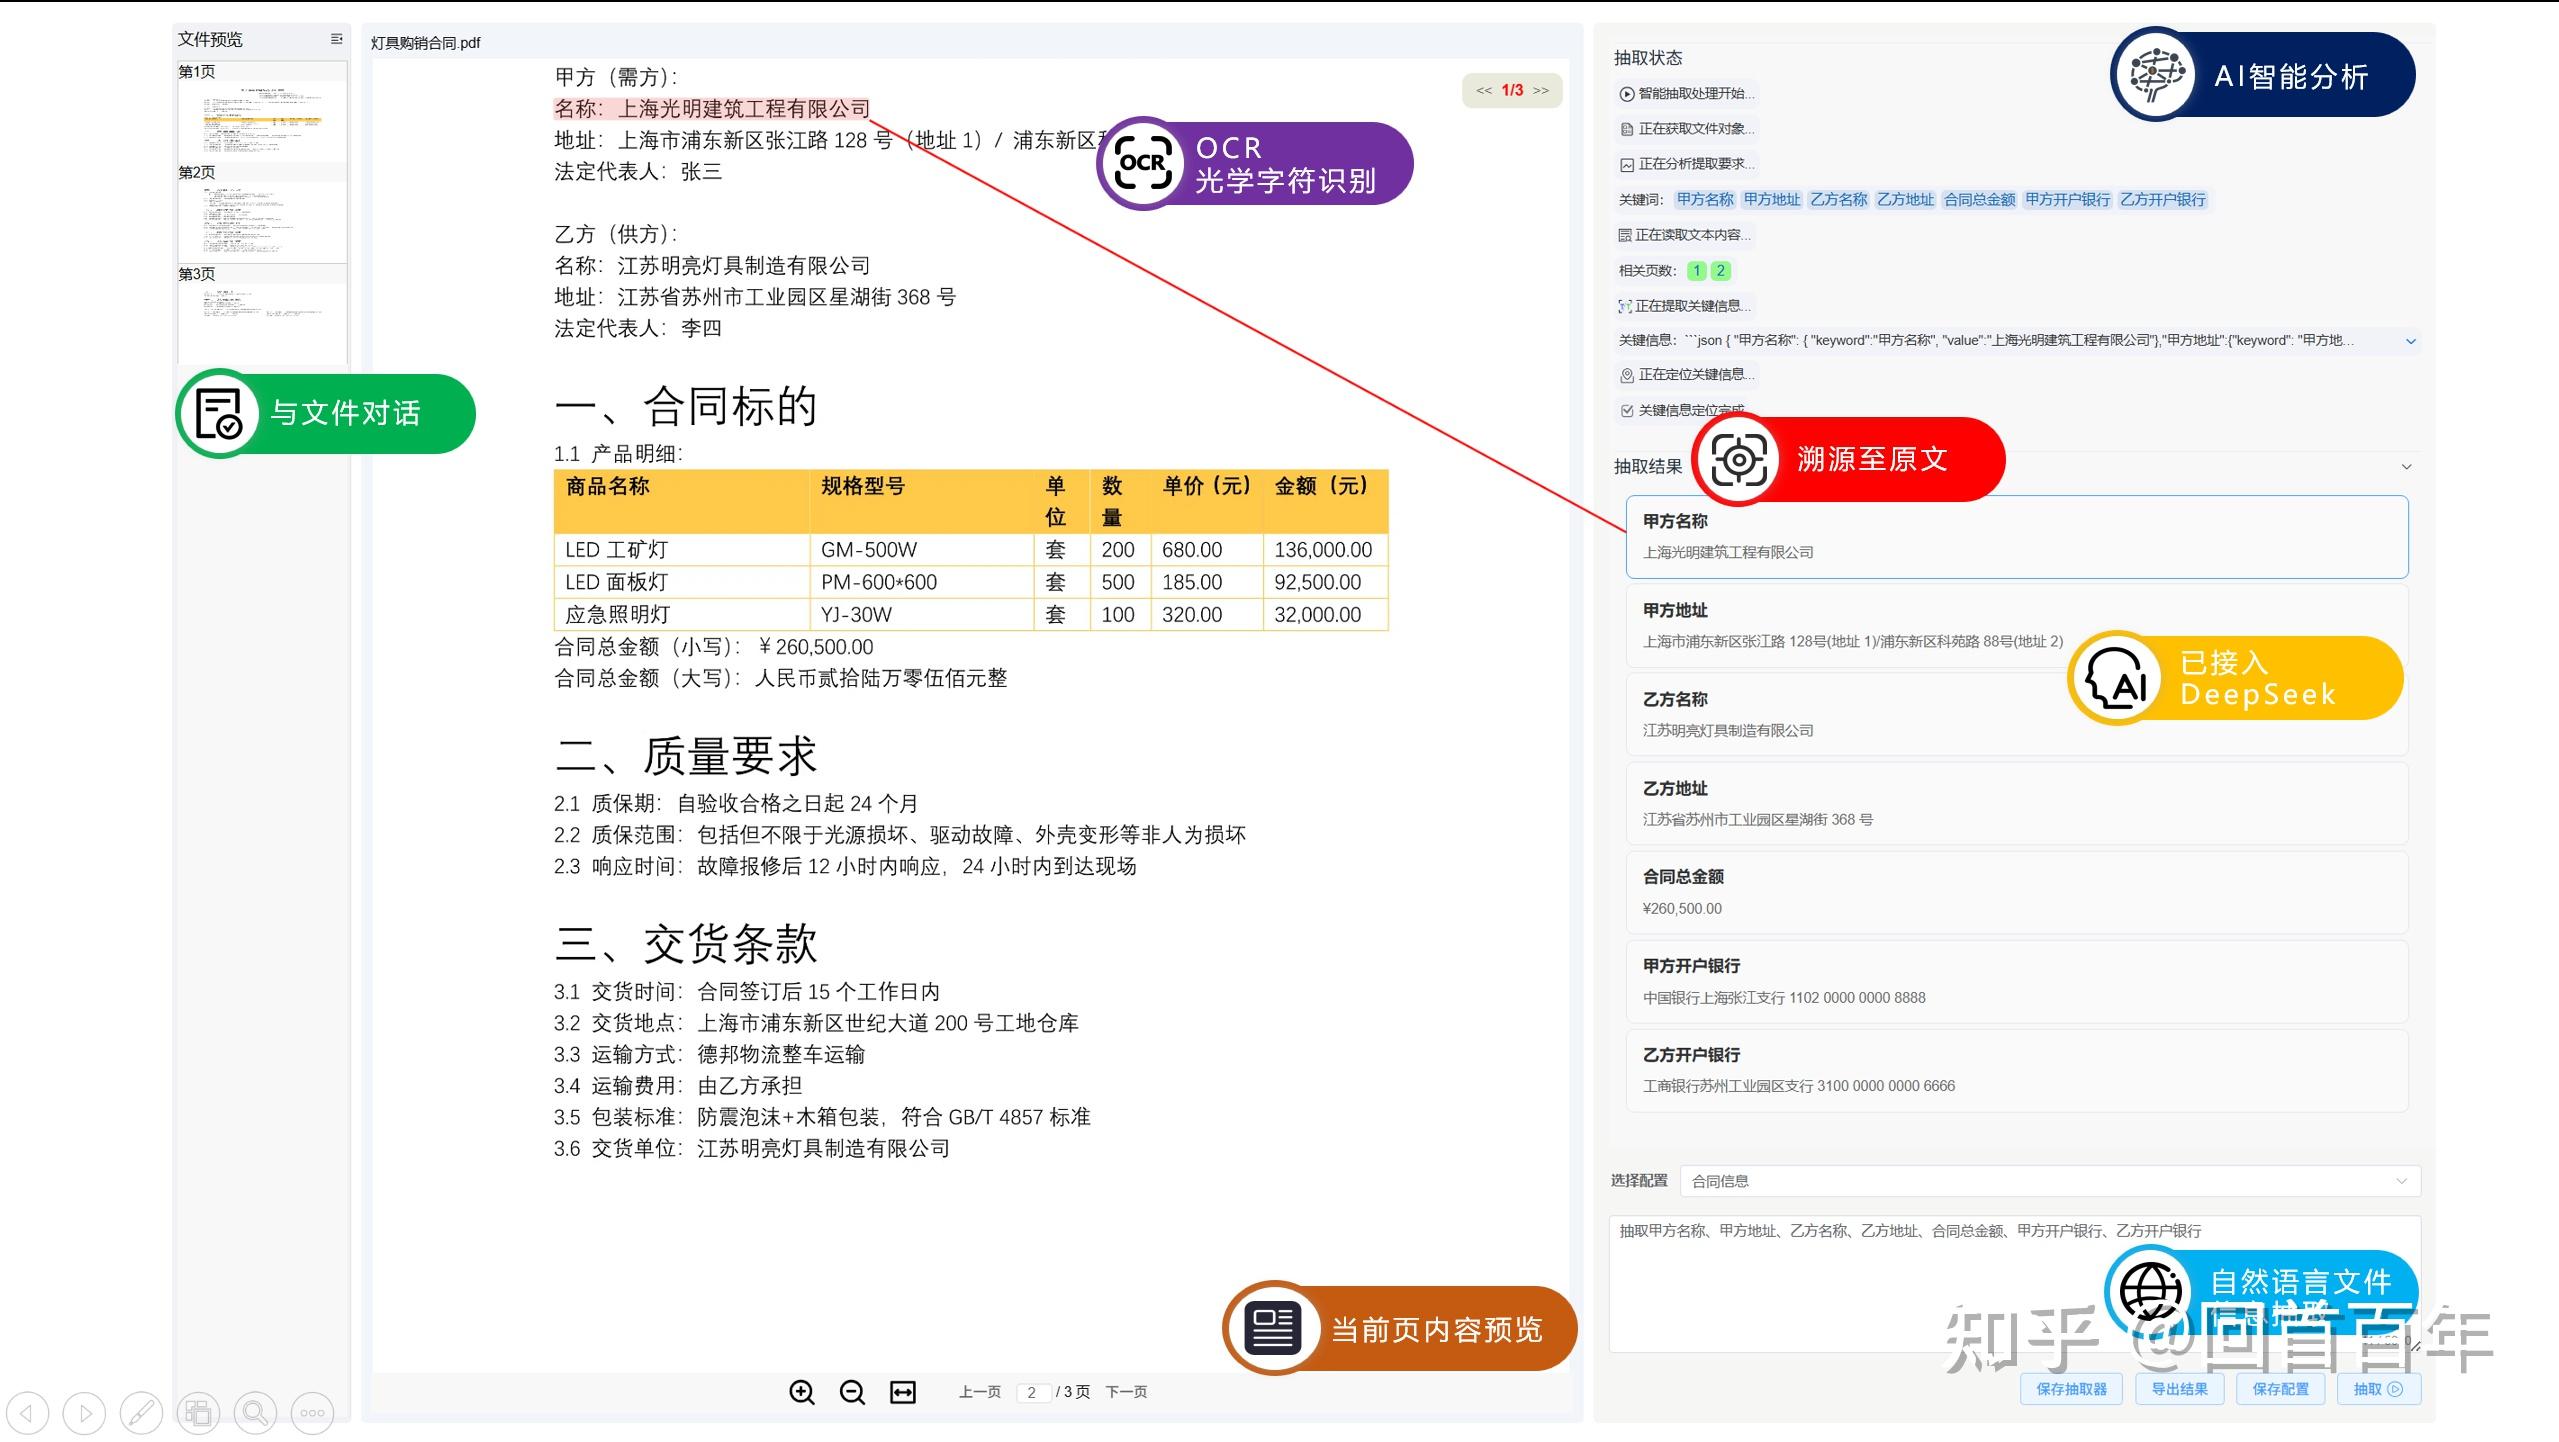Start extraction with the 抽取 button
The height and width of the screenshot is (1442, 2559).
click(2379, 1388)
